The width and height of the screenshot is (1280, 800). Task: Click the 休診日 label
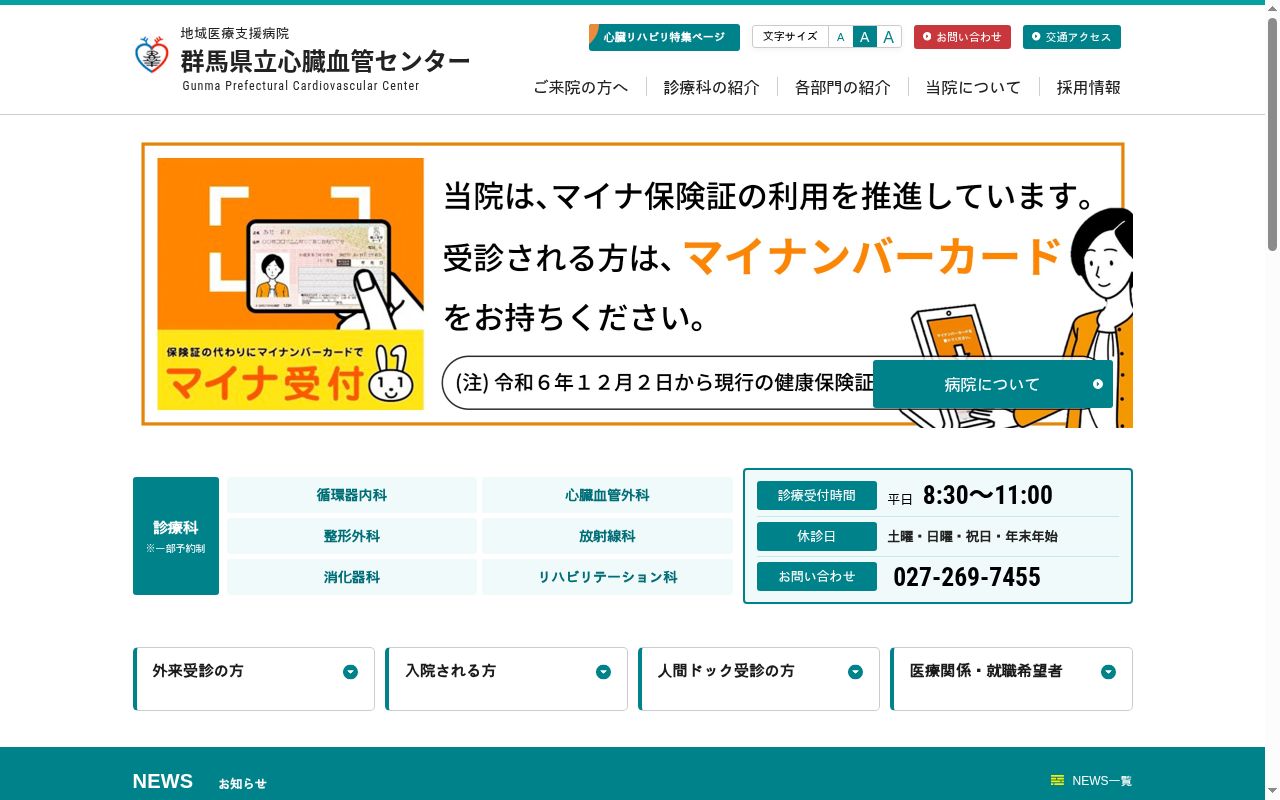(x=817, y=536)
